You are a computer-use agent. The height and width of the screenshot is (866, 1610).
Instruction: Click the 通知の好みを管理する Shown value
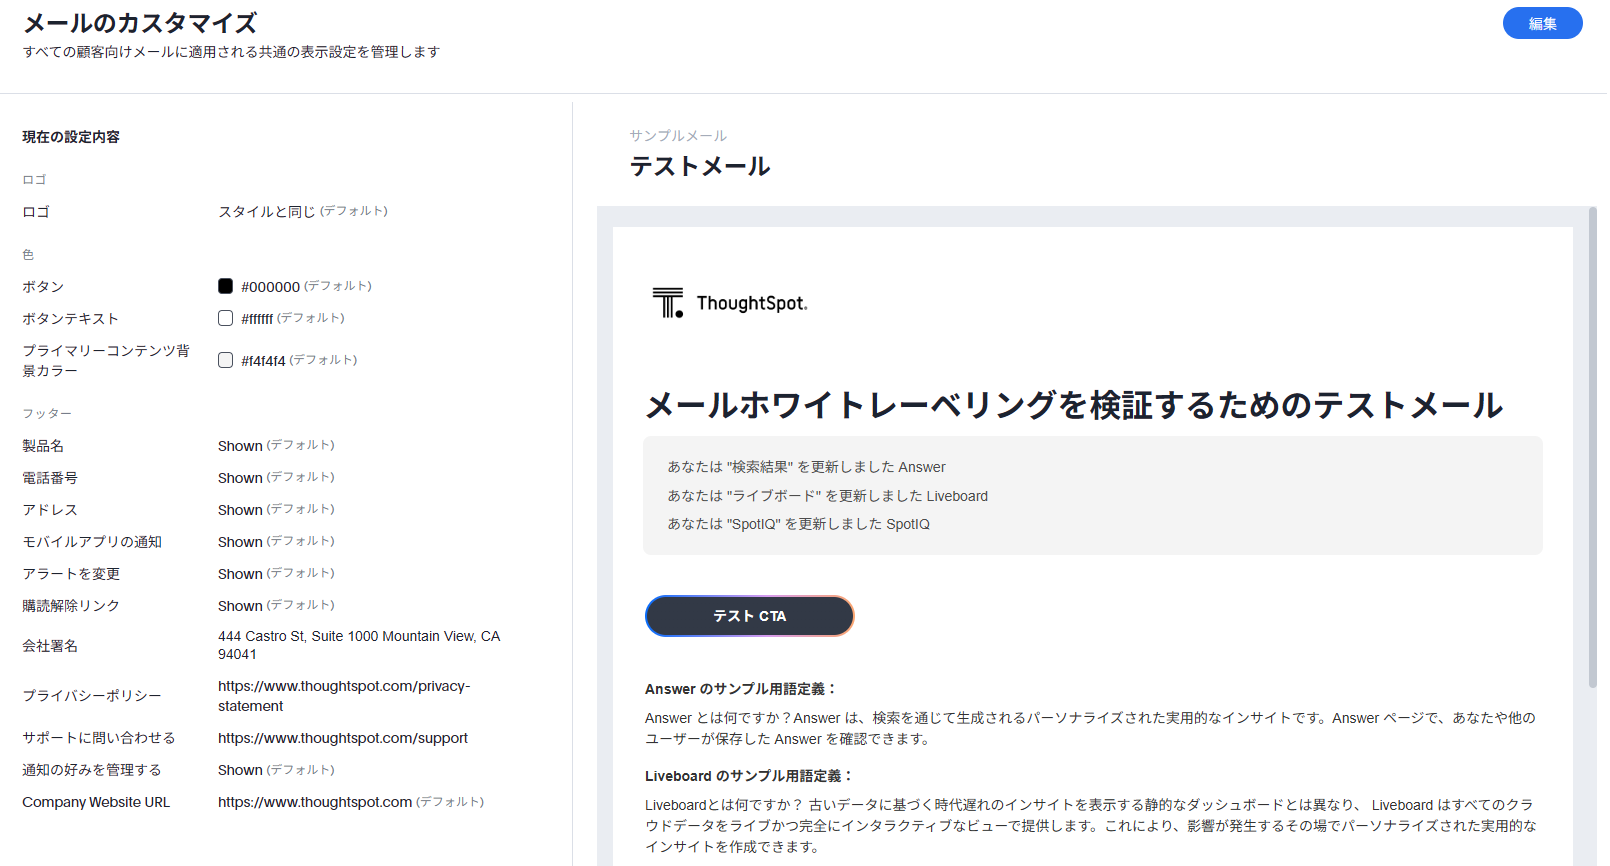point(240,770)
